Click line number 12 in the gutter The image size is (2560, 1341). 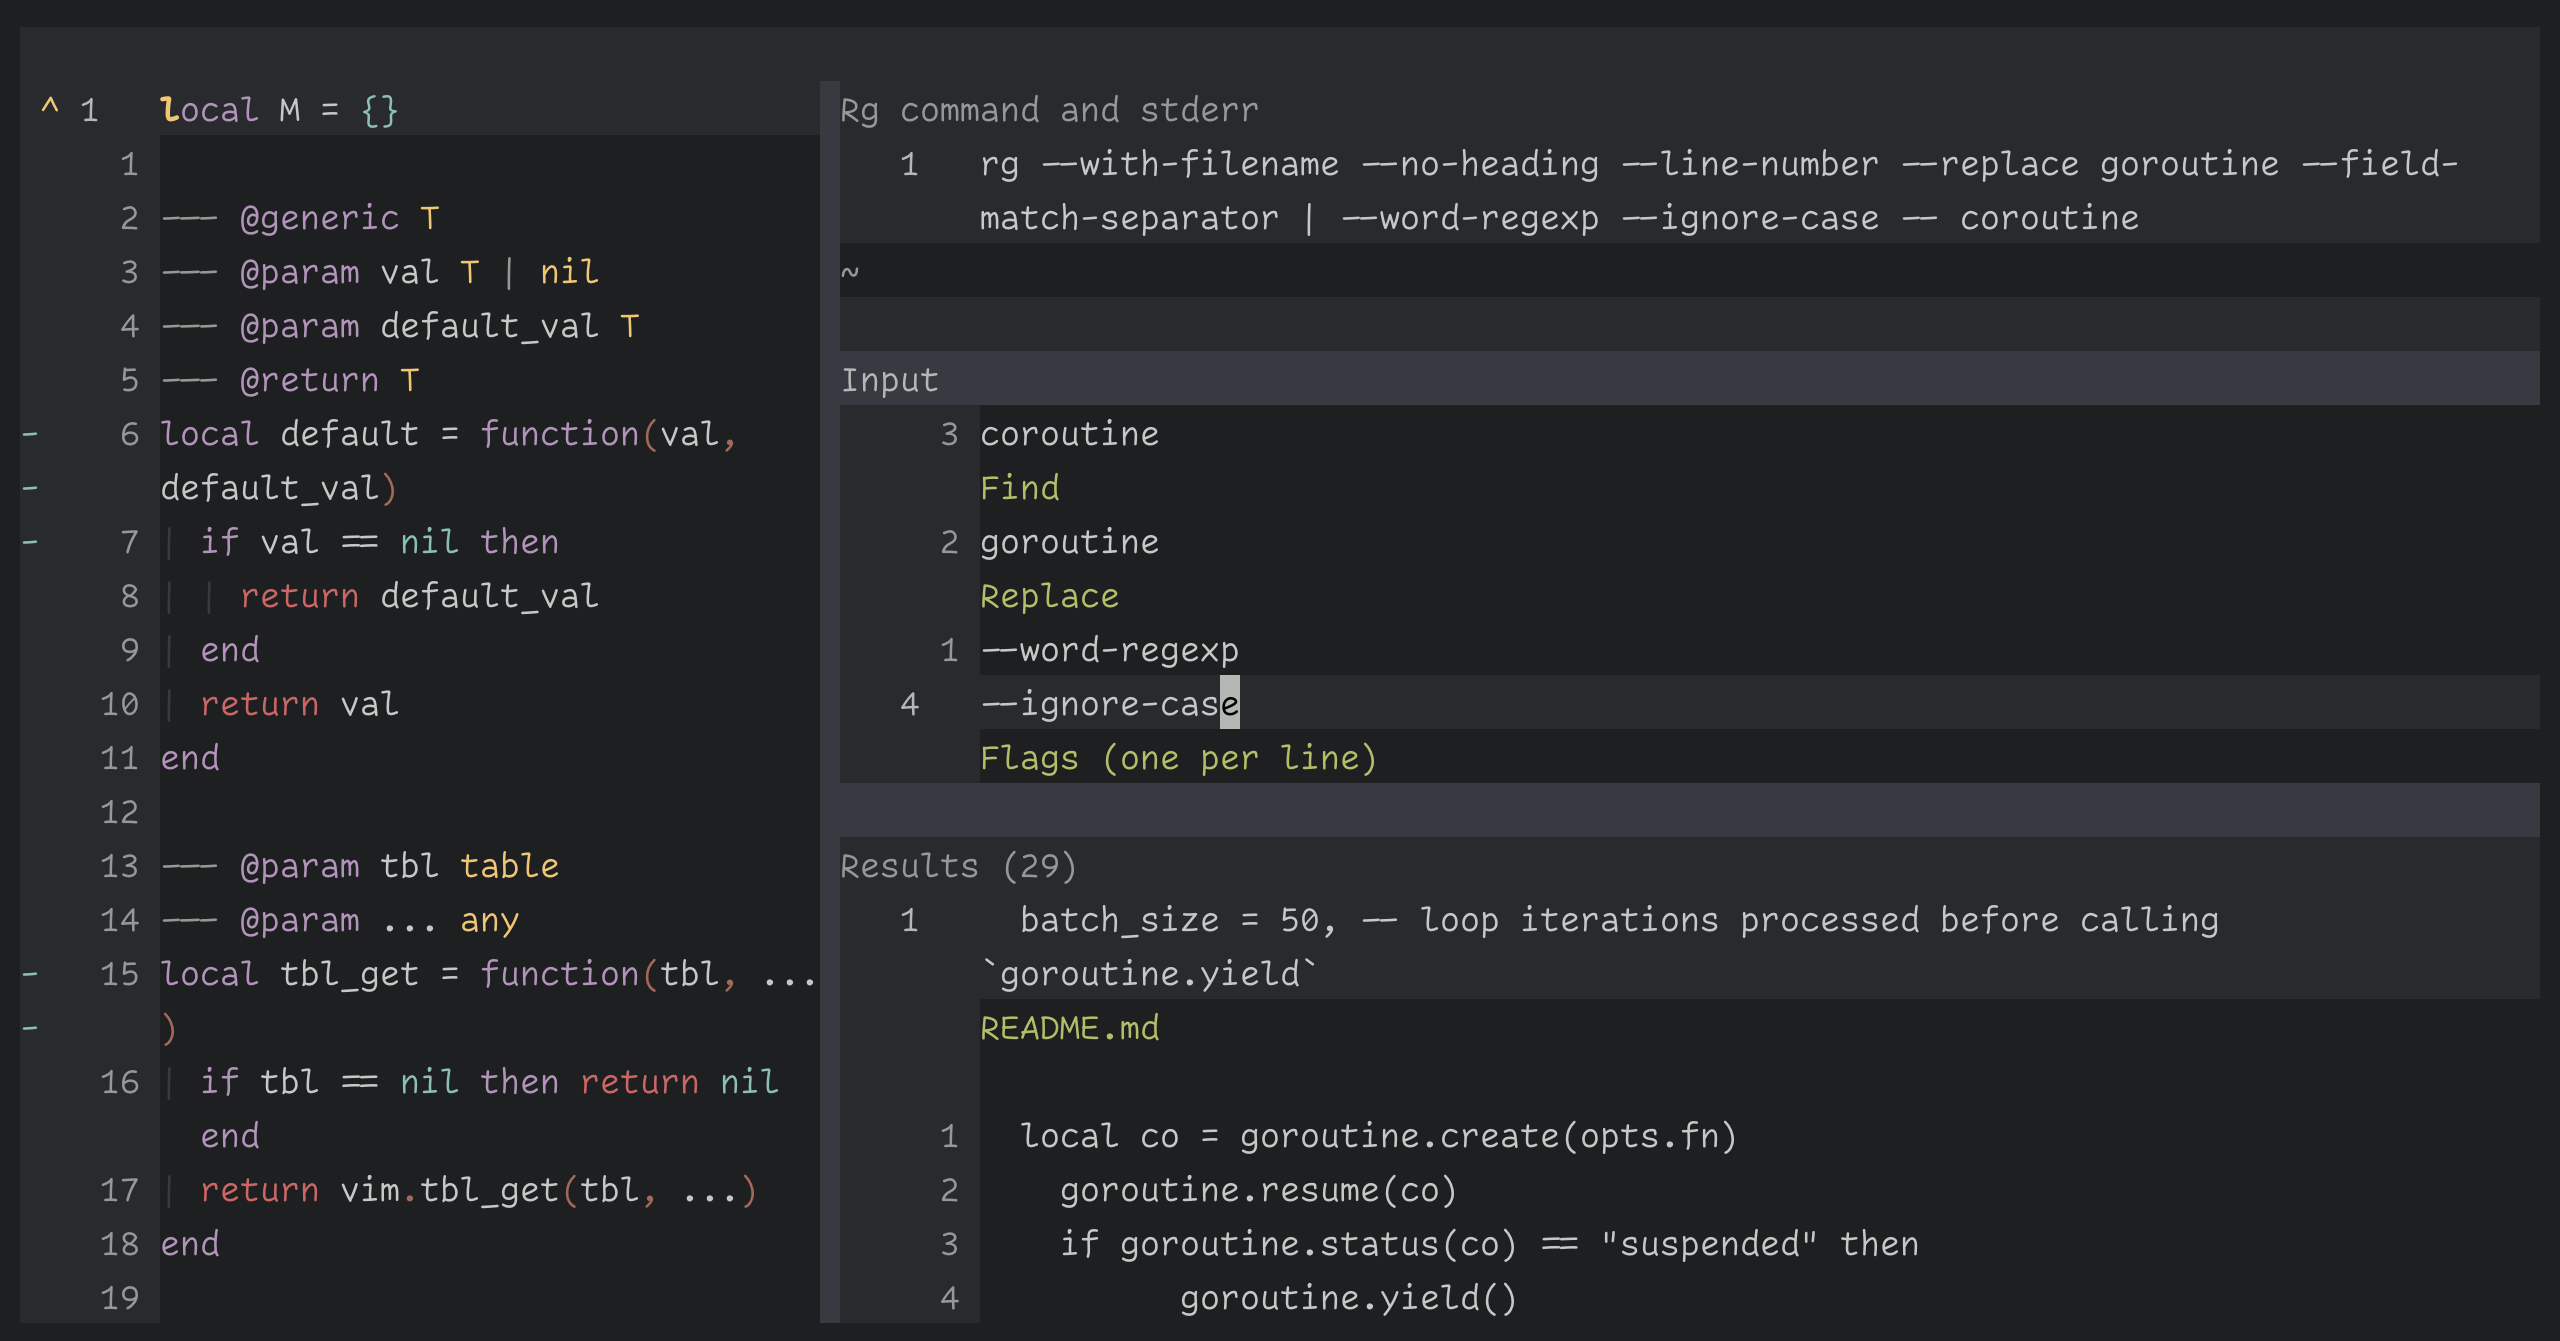click(120, 812)
